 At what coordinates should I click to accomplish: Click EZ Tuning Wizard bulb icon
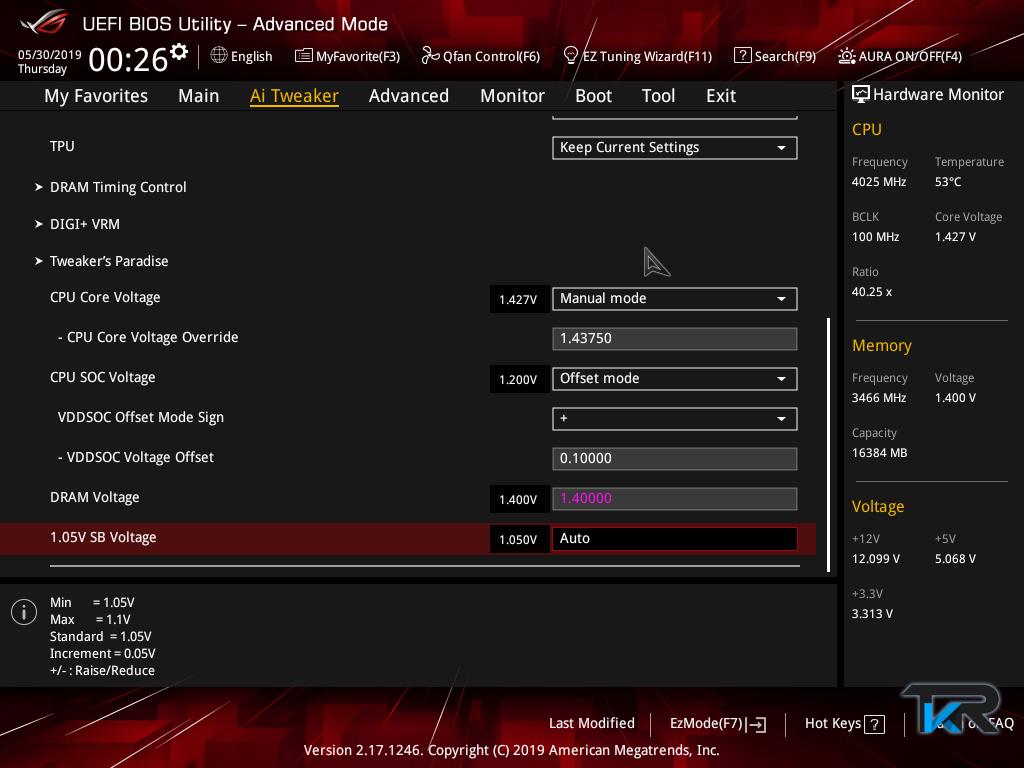570,56
